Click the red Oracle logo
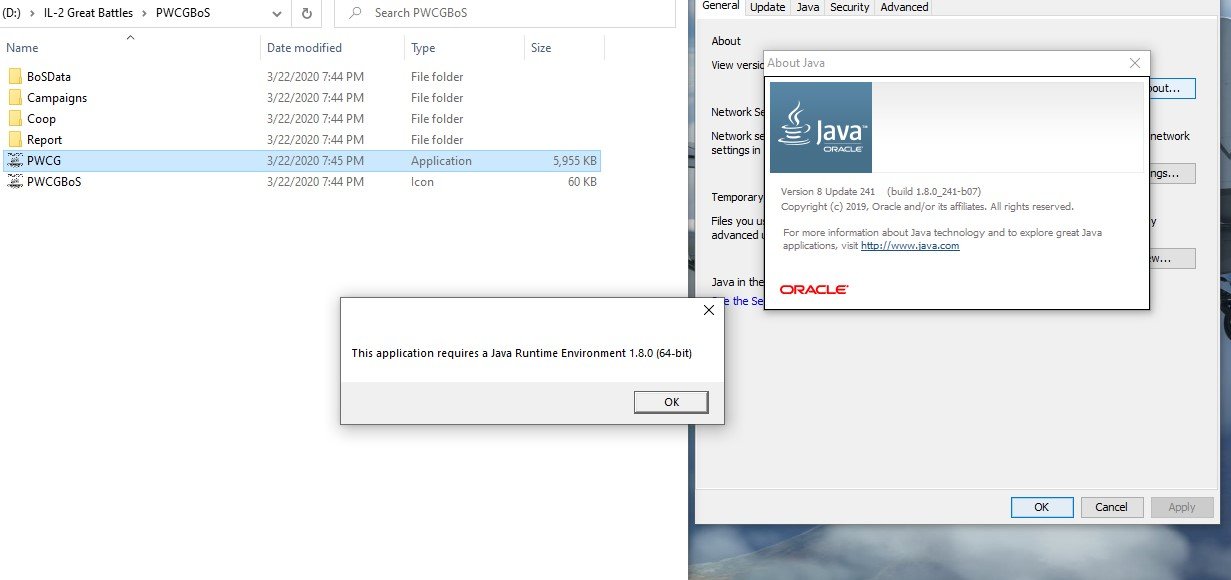This screenshot has height=580, width=1231. [x=814, y=289]
